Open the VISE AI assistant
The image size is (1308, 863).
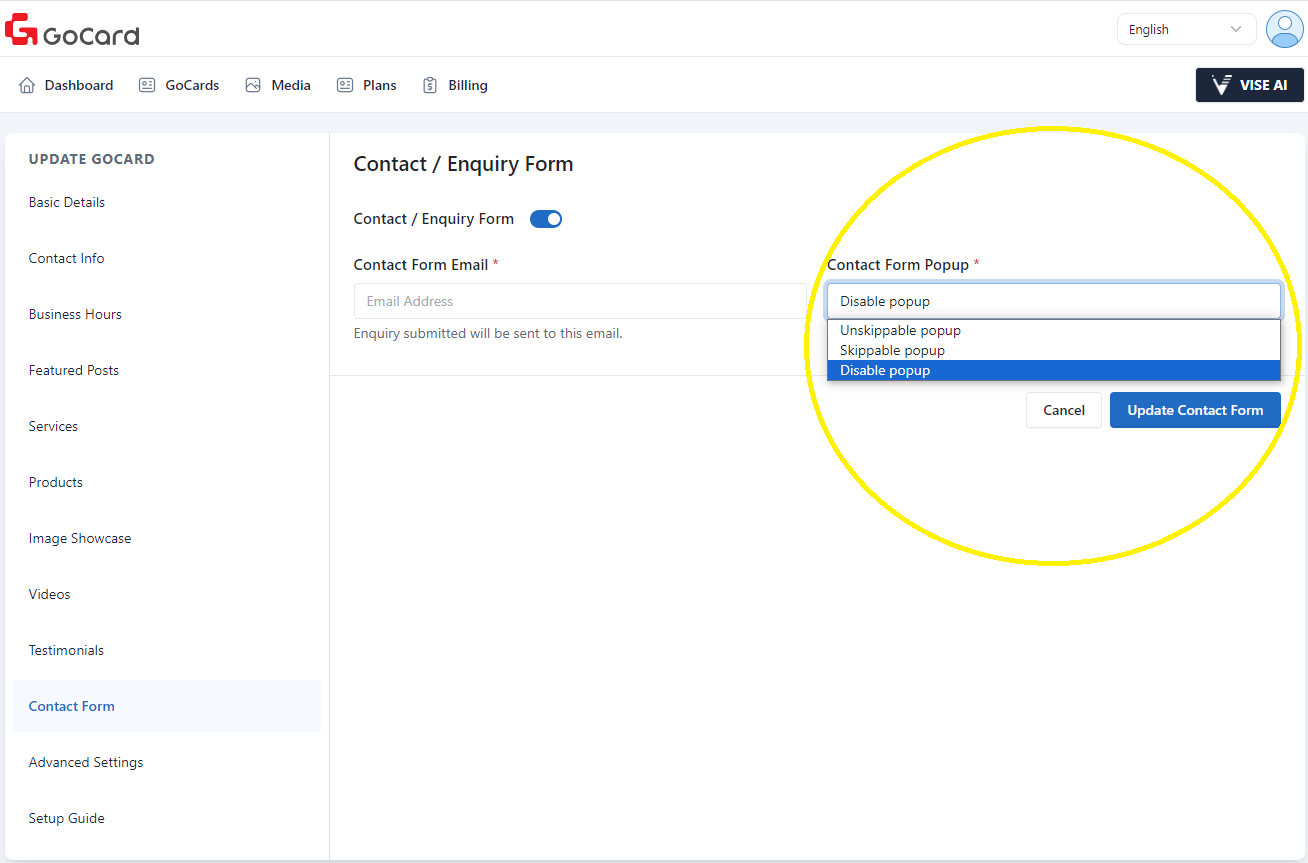[1249, 85]
